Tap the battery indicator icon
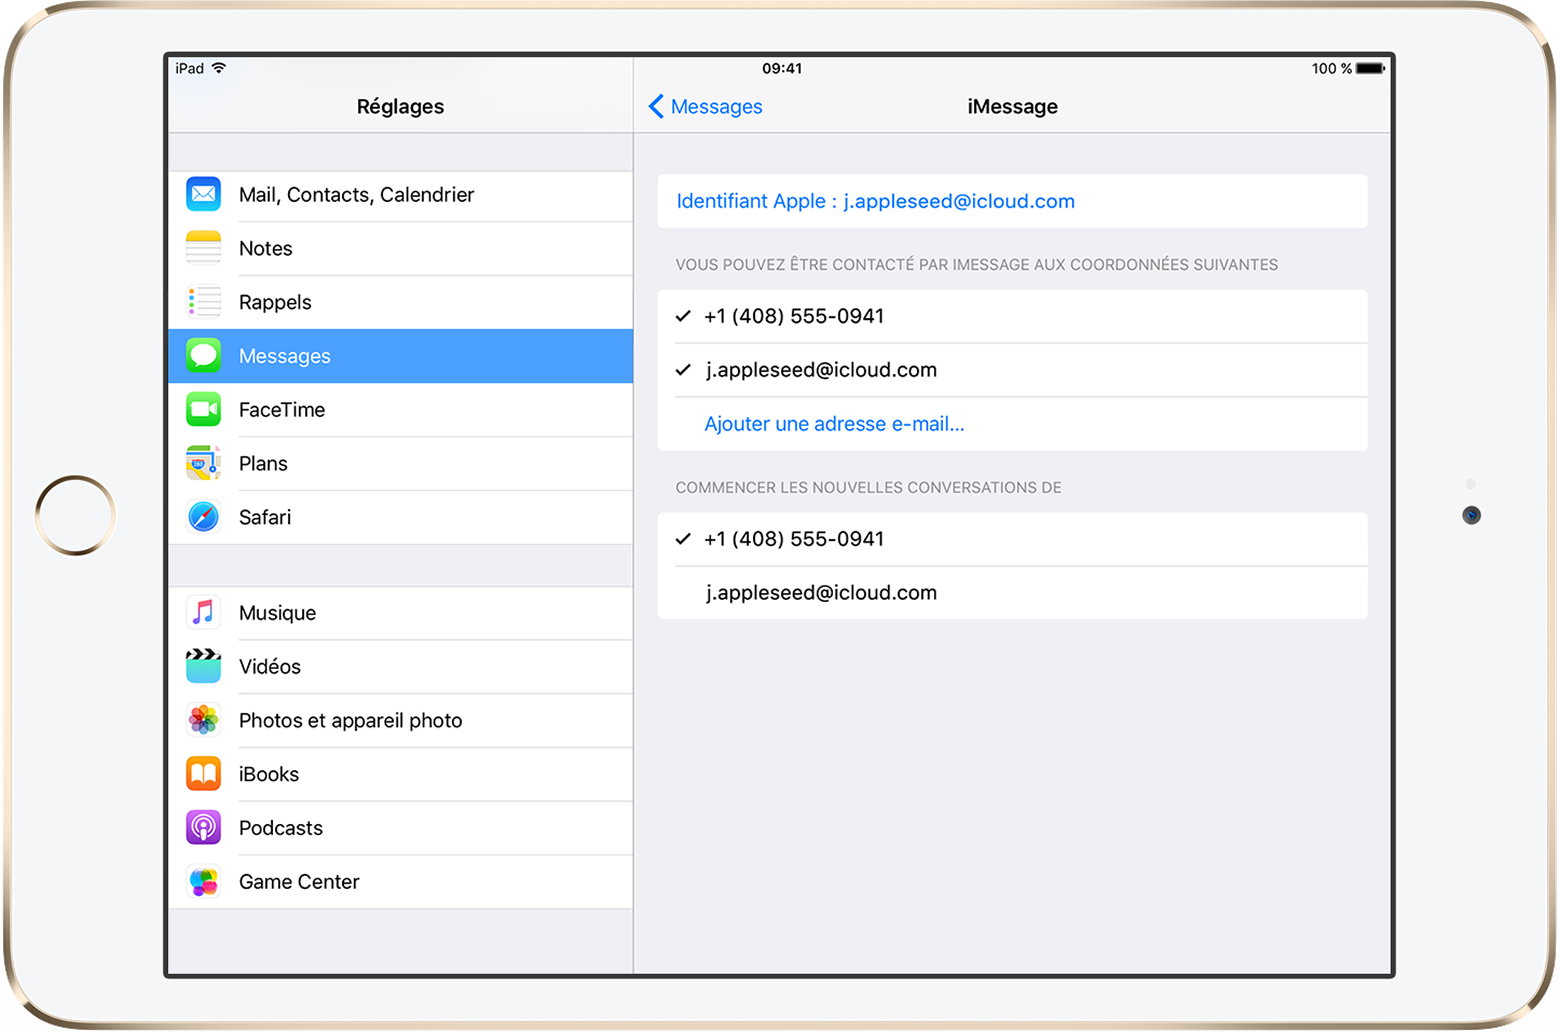Viewport: 1560px width, 1032px height. pyautogui.click(x=1371, y=68)
